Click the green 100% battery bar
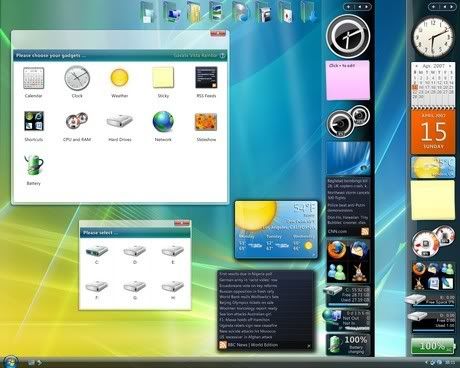Screen dimensions: 460x368 coord(433,346)
